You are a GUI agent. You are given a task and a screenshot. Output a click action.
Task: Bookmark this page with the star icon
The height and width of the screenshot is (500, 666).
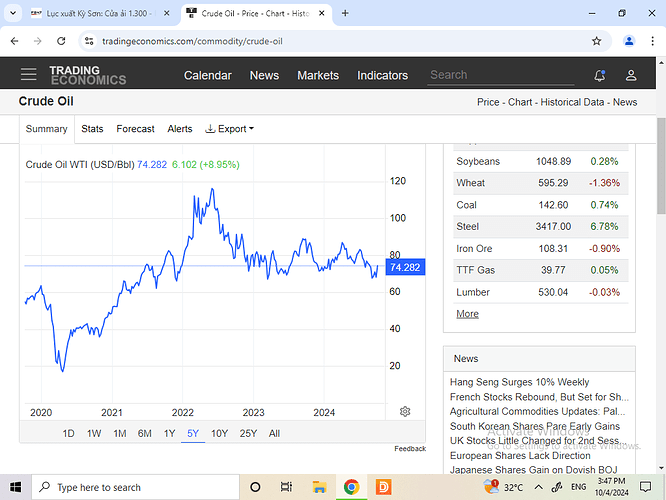click(596, 41)
